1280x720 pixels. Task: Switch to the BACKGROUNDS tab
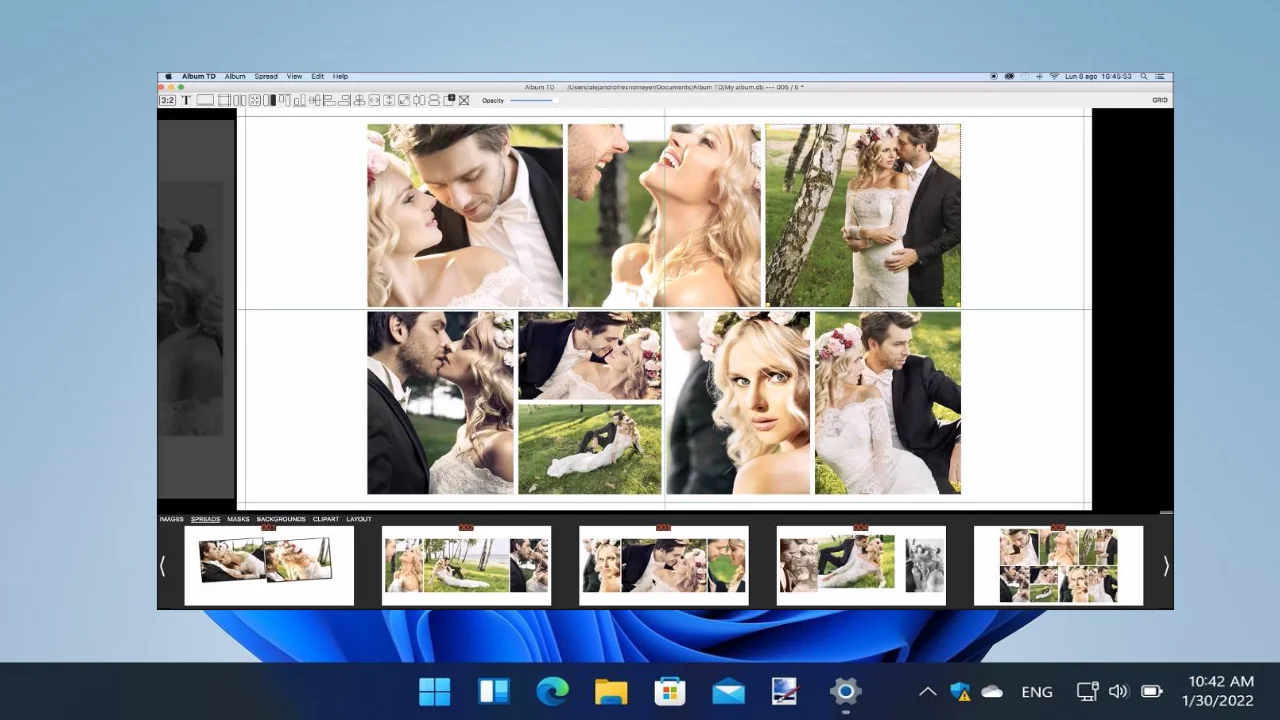point(281,519)
